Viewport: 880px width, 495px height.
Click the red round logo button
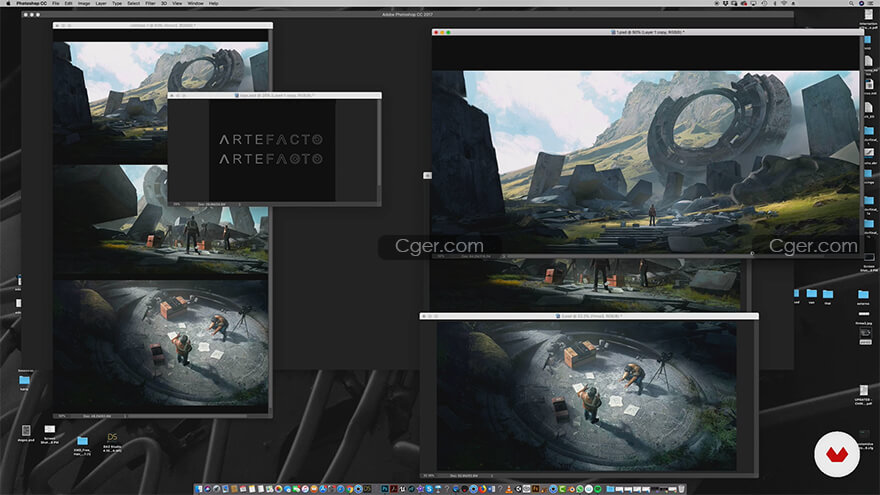[837, 454]
